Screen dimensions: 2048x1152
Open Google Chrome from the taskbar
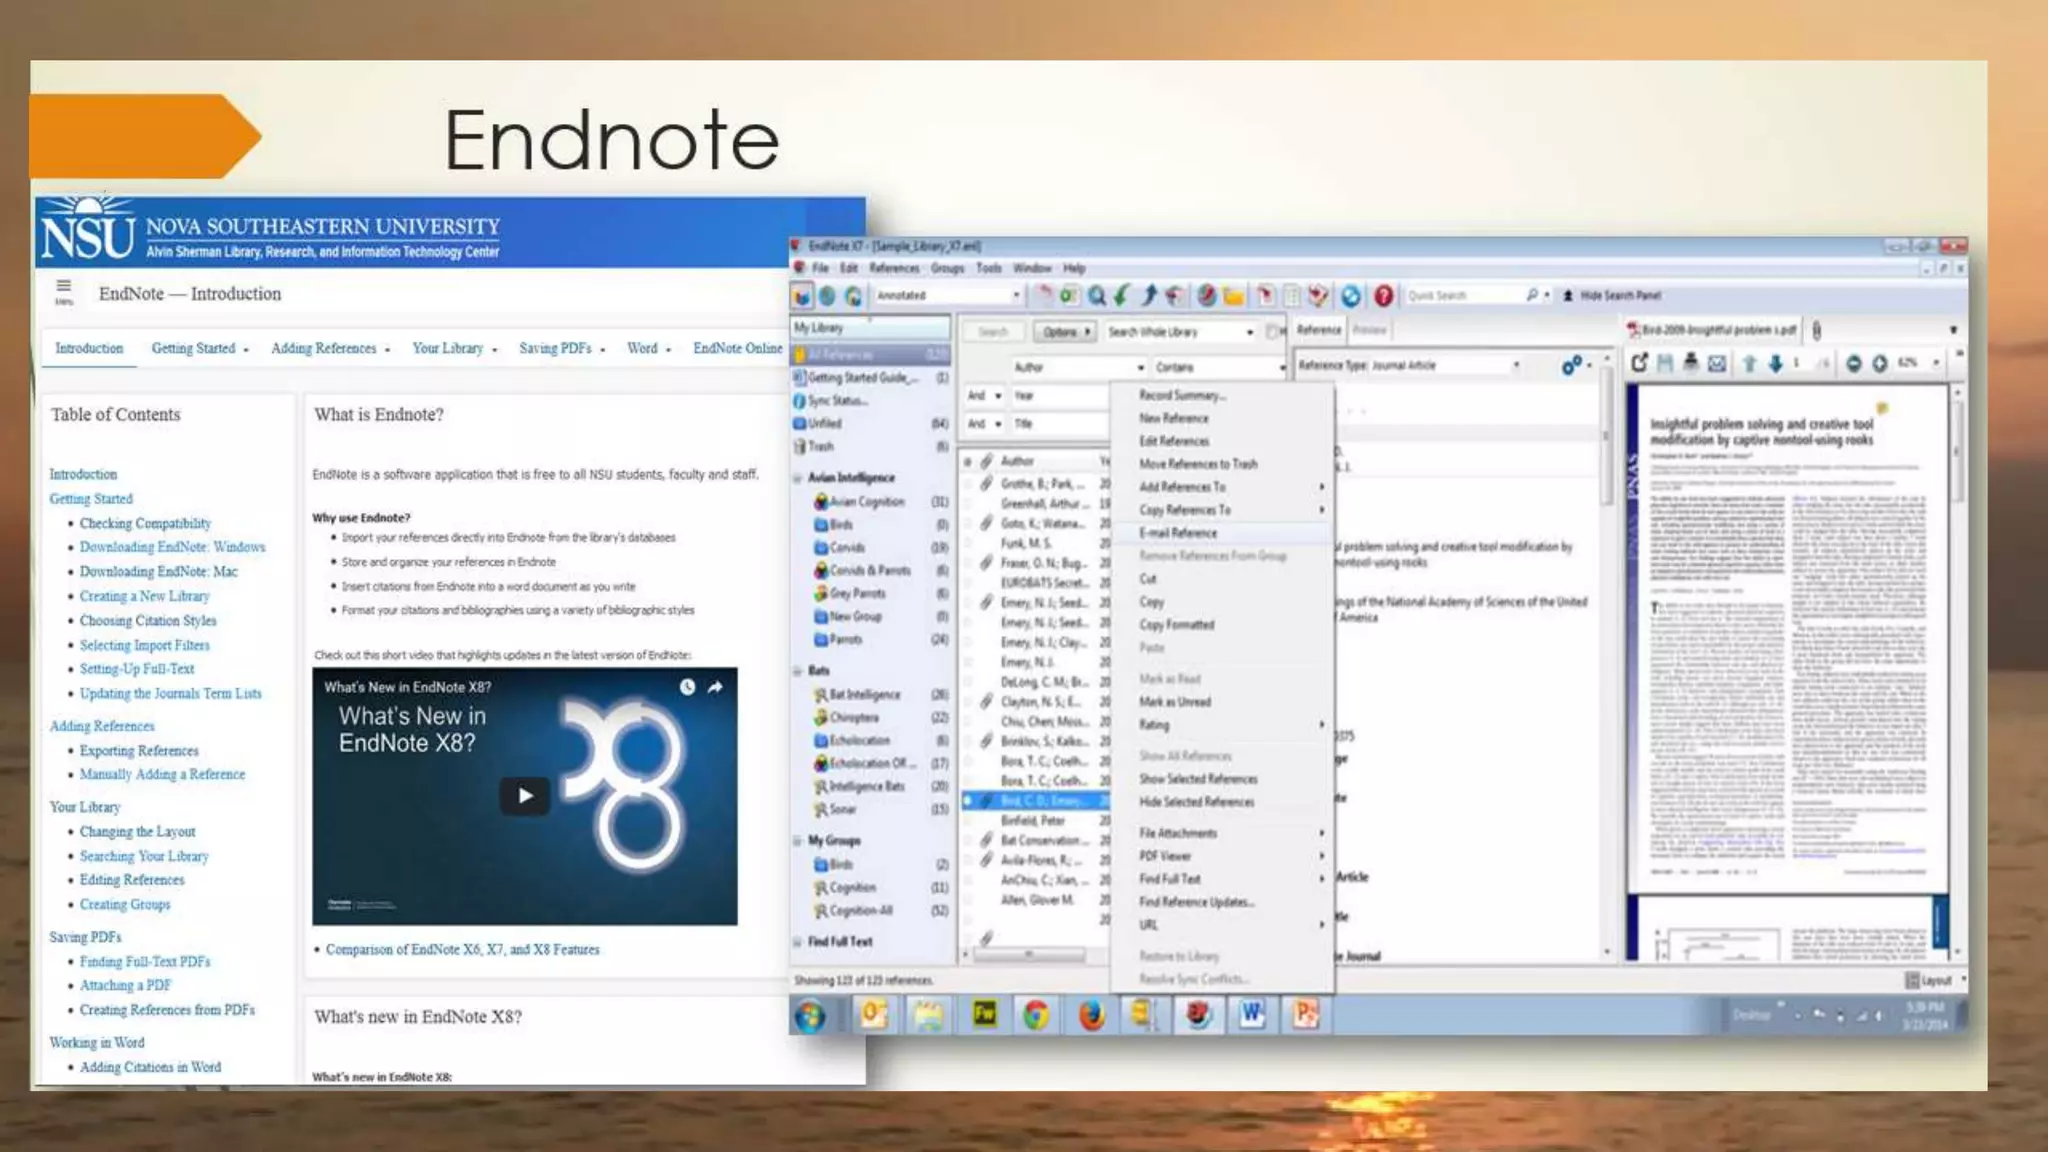tap(1036, 1015)
